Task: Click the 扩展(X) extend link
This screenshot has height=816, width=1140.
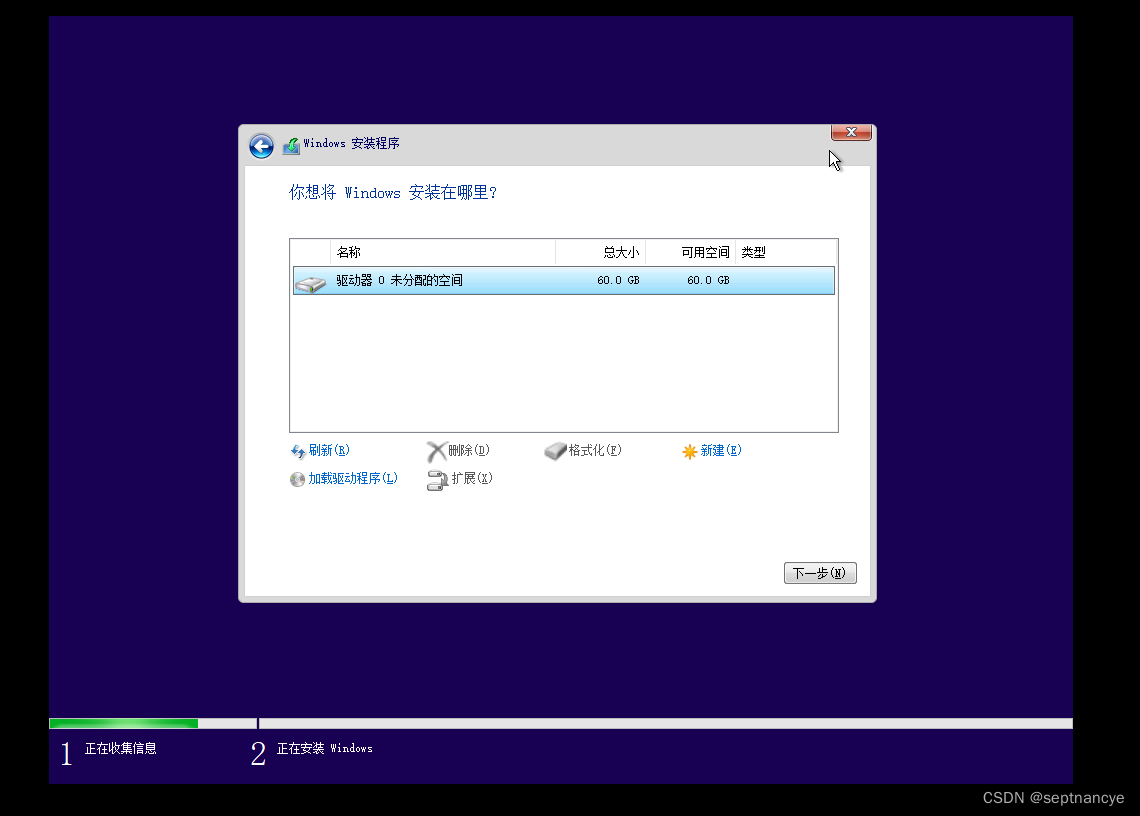Action: pos(472,478)
